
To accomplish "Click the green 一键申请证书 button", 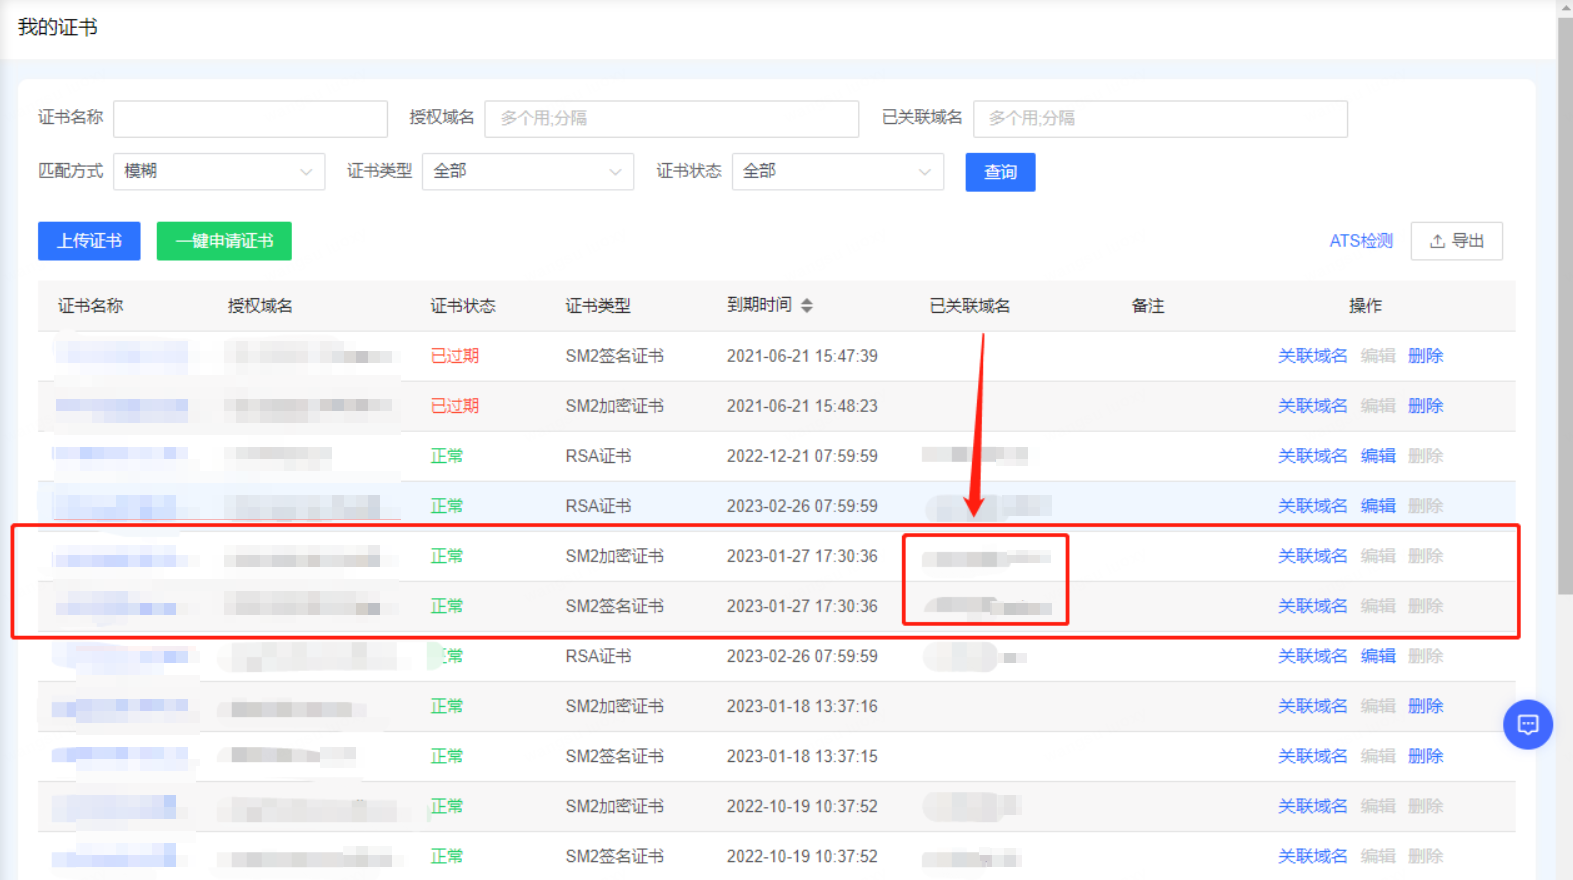I will [x=224, y=241].
